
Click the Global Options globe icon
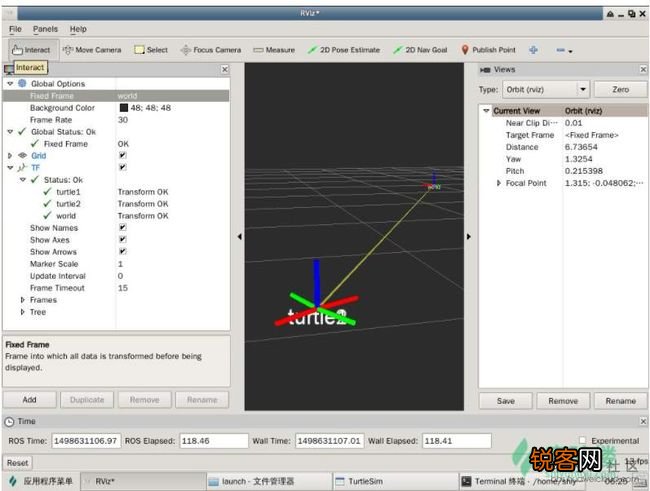click(22, 83)
